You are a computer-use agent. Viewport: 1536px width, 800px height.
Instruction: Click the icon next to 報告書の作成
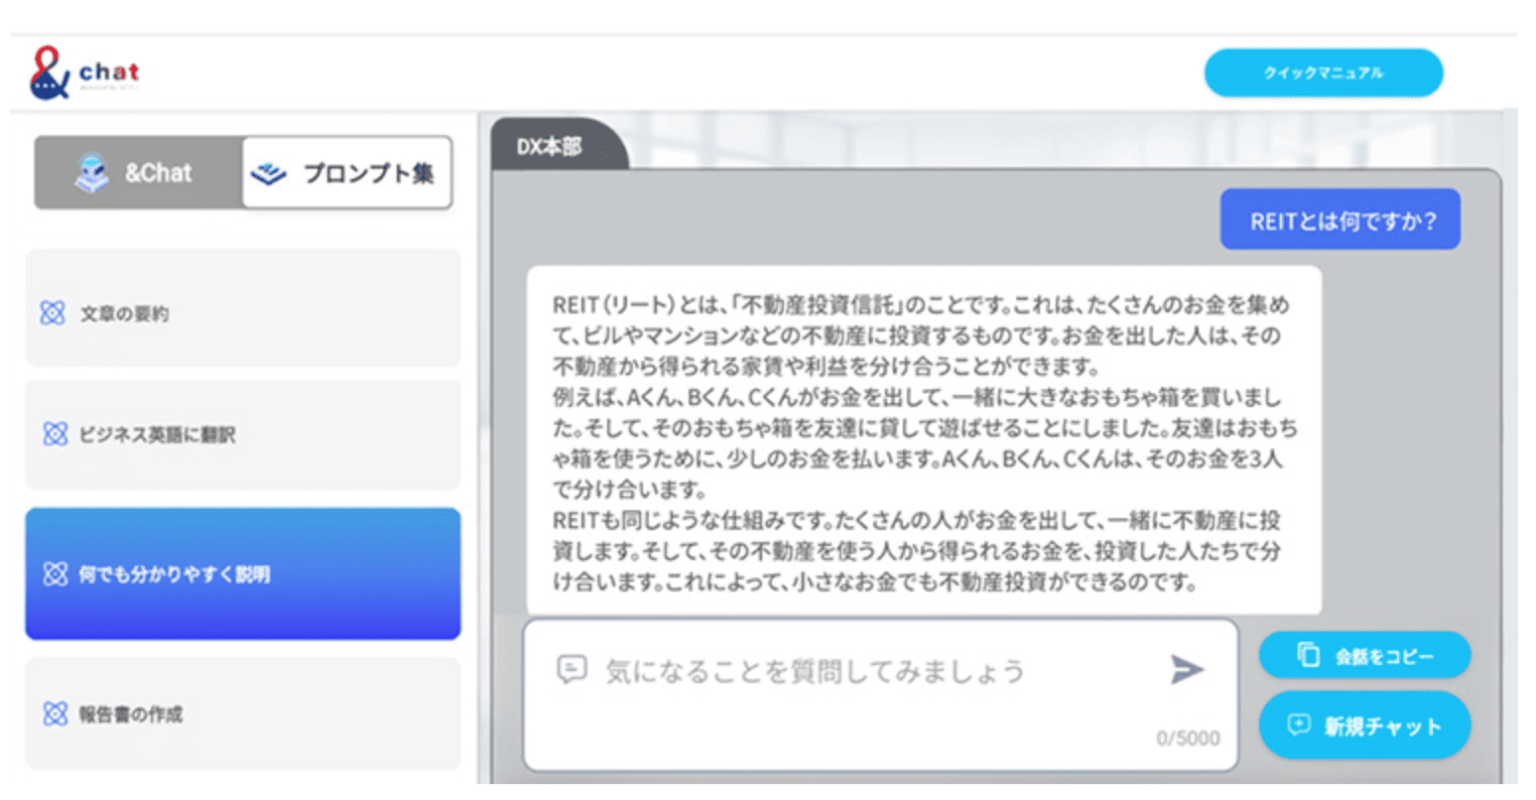(54, 714)
